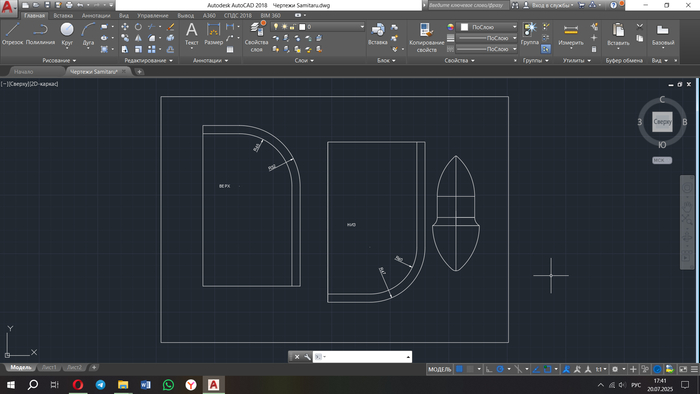The height and width of the screenshot is (394, 700).
Task: Click the Move tool icon
Action: click(125, 27)
